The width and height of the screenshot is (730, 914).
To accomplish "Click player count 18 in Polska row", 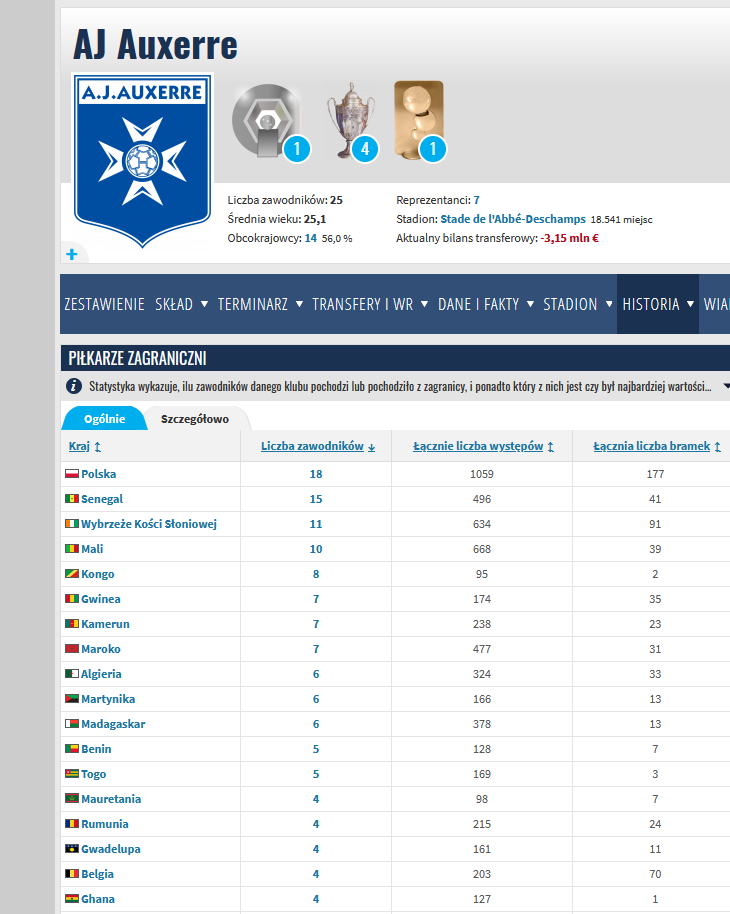I will point(316,474).
